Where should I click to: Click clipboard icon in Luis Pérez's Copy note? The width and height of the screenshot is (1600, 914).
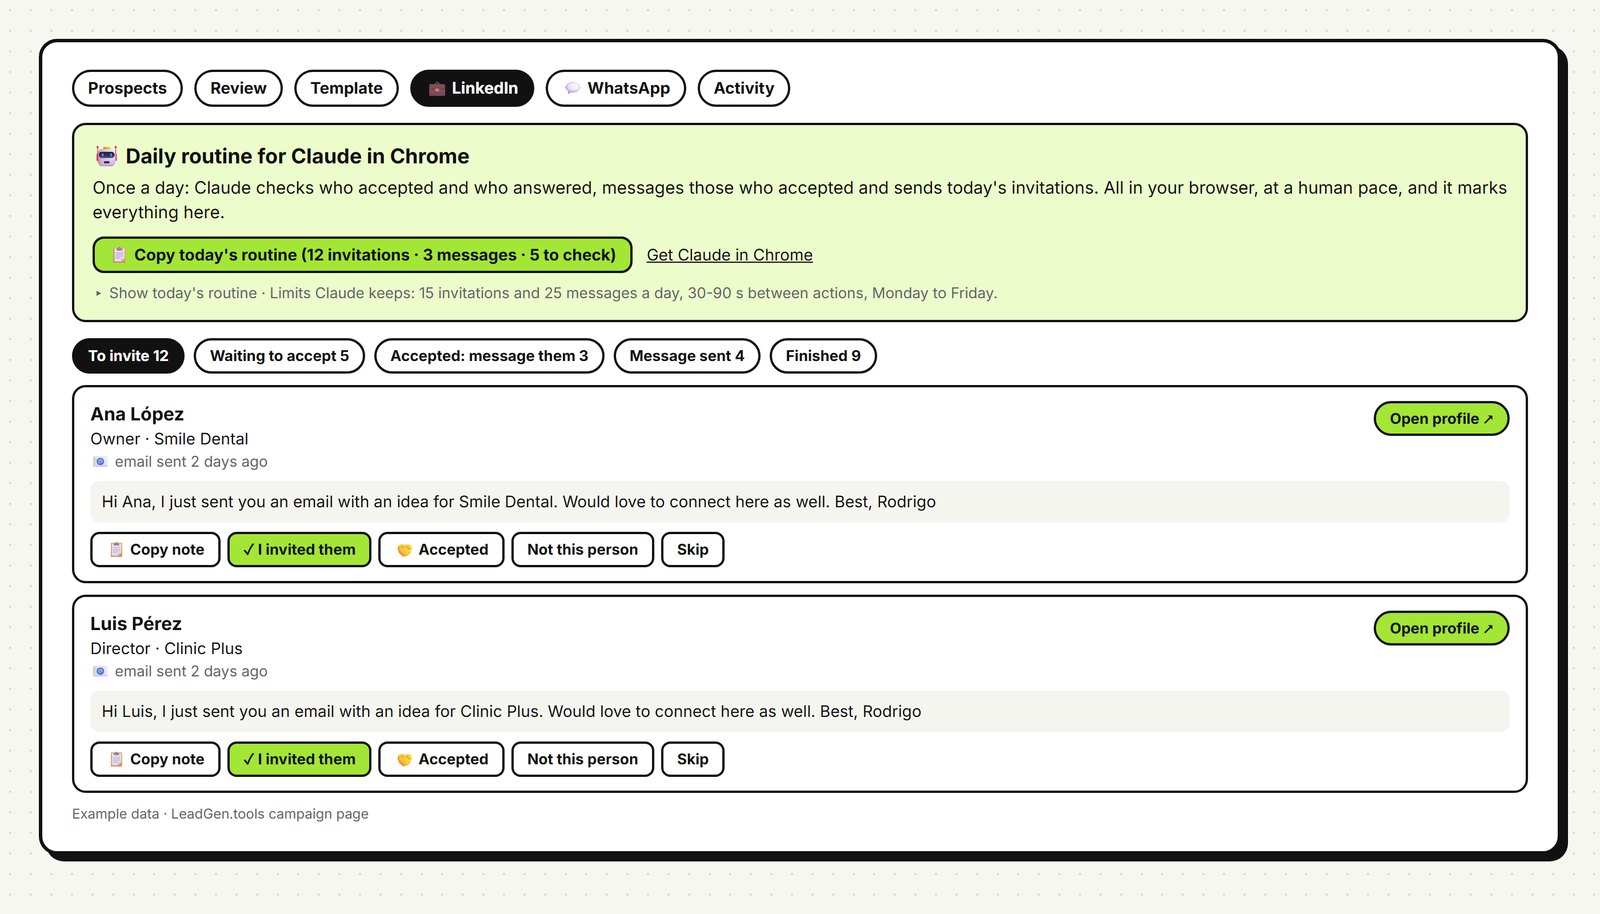tap(116, 759)
